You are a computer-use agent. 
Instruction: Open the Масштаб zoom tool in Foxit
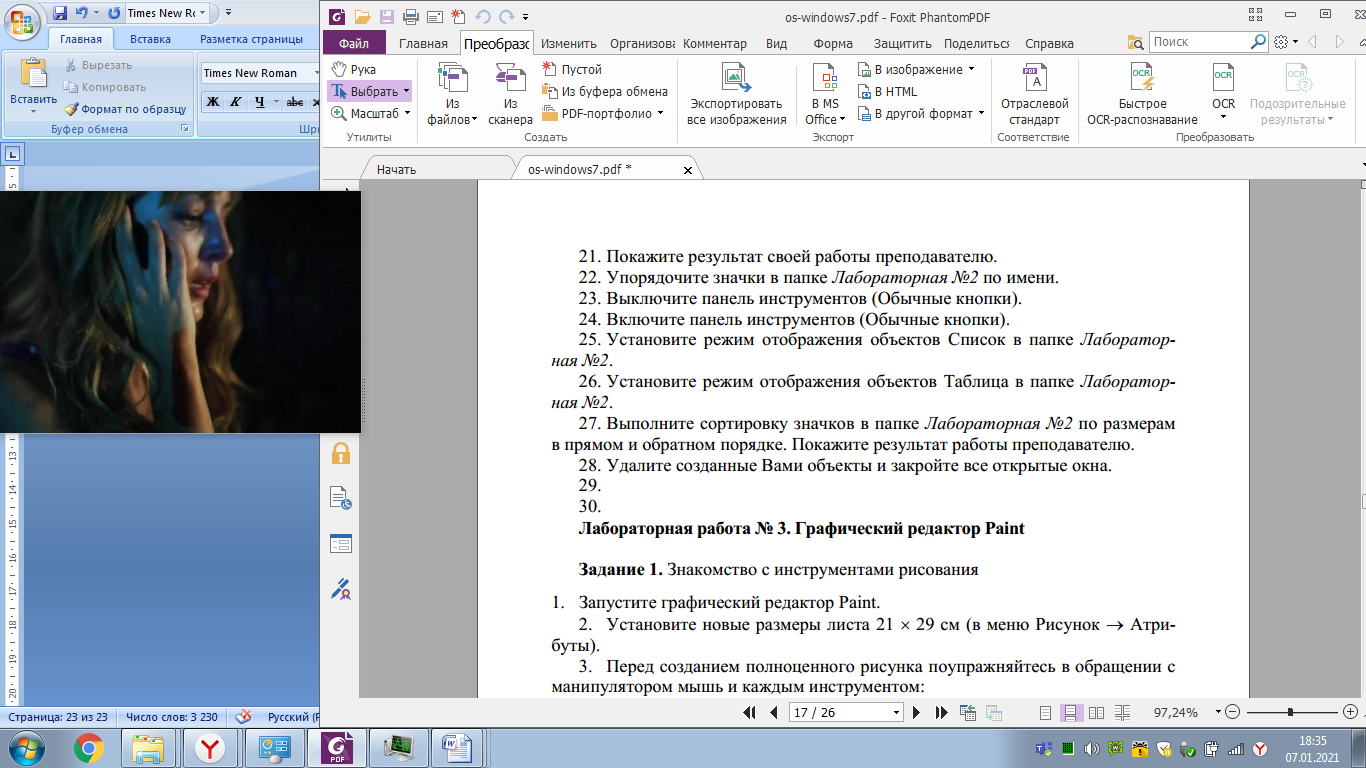370,113
